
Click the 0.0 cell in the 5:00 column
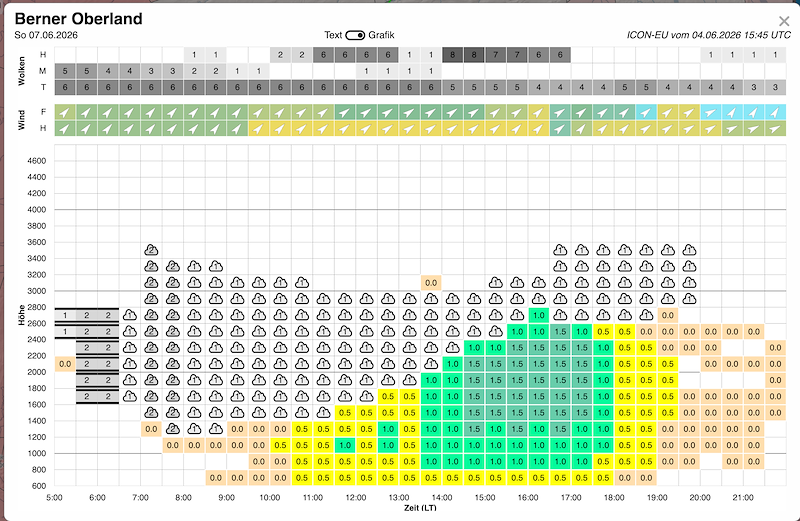tap(65, 364)
